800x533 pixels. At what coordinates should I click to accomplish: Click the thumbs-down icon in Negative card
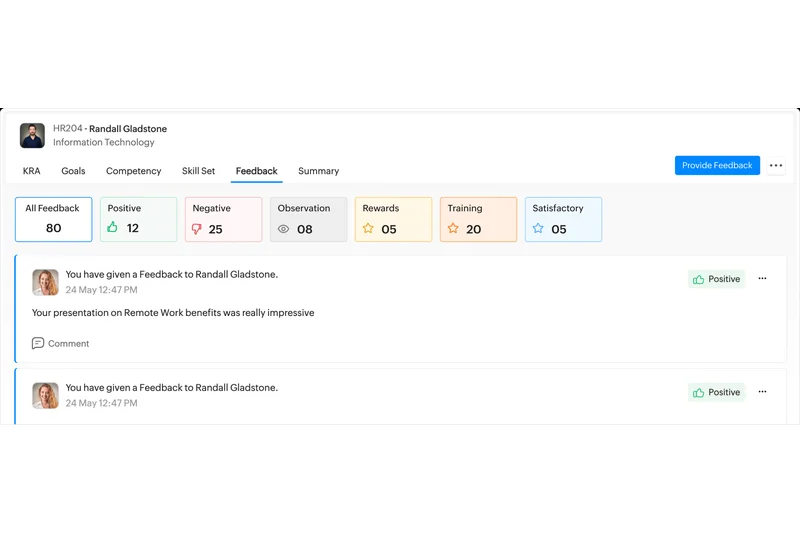(x=197, y=229)
